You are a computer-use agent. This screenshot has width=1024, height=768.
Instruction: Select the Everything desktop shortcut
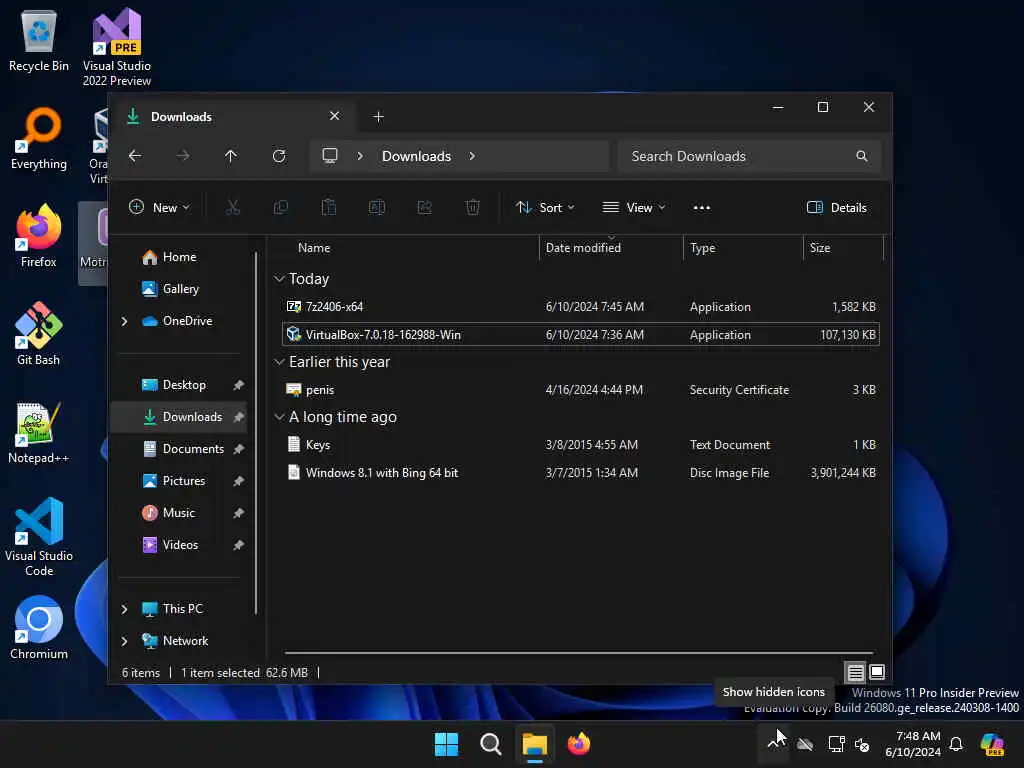tap(39, 138)
